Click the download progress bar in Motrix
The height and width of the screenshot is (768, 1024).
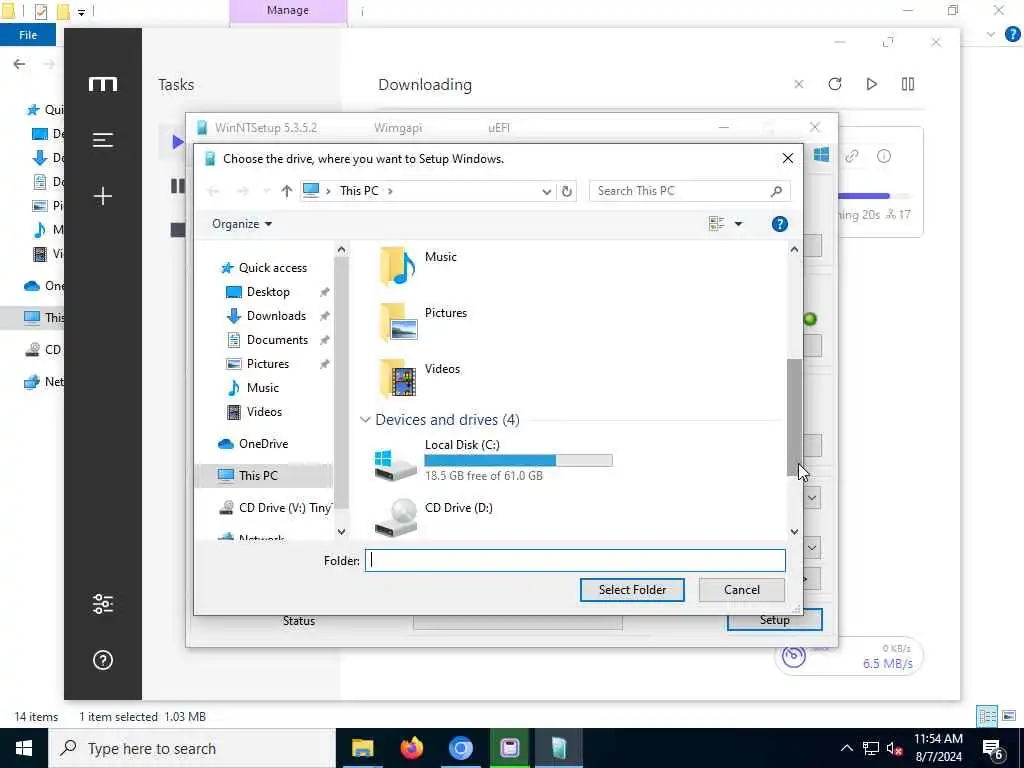[873, 196]
